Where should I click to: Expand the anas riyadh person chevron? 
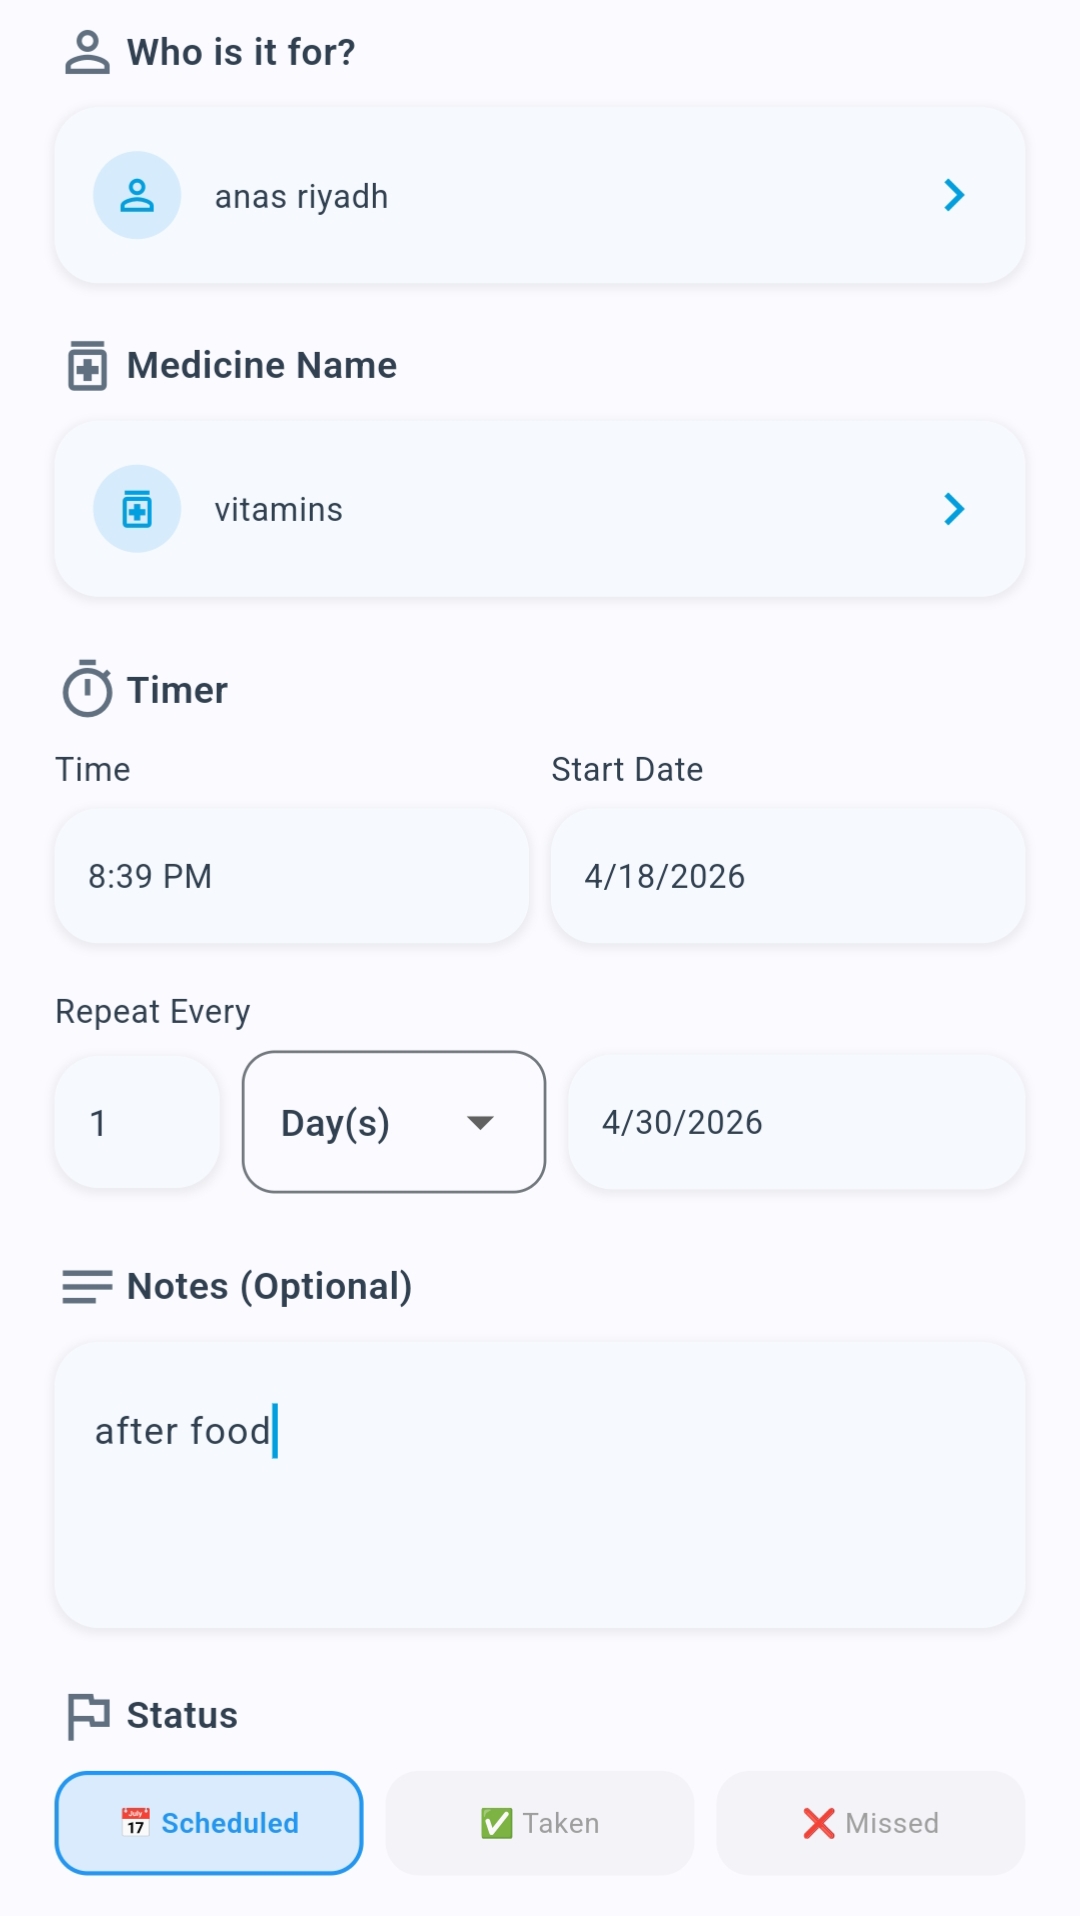pyautogui.click(x=954, y=196)
